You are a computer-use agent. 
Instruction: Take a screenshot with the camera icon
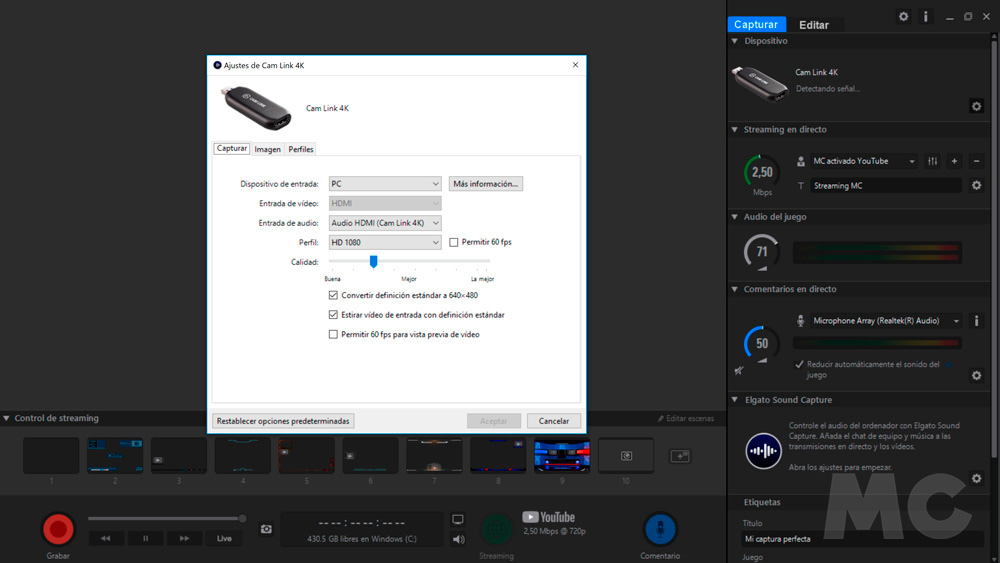pos(266,529)
